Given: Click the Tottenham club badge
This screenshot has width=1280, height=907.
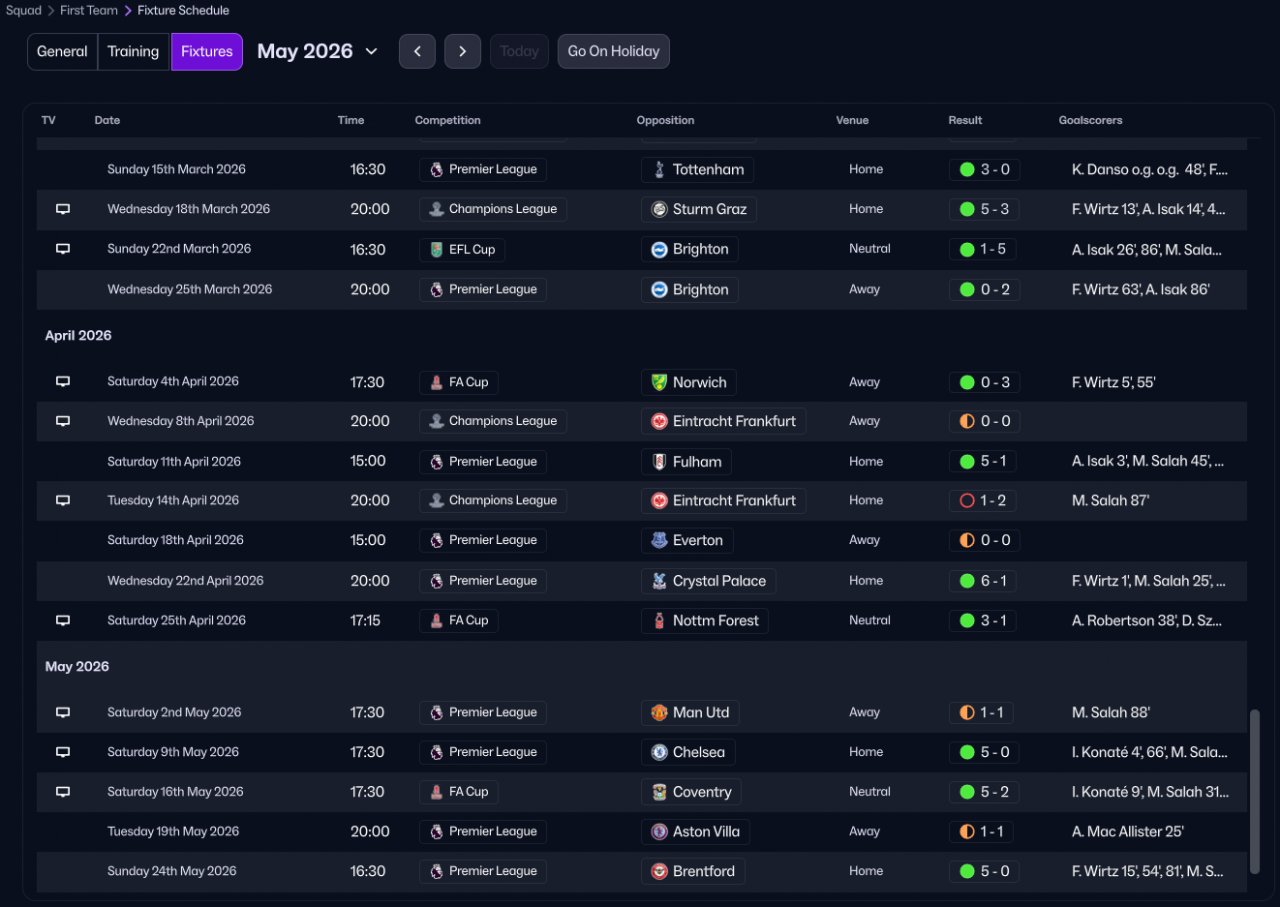Looking at the screenshot, I should point(659,170).
